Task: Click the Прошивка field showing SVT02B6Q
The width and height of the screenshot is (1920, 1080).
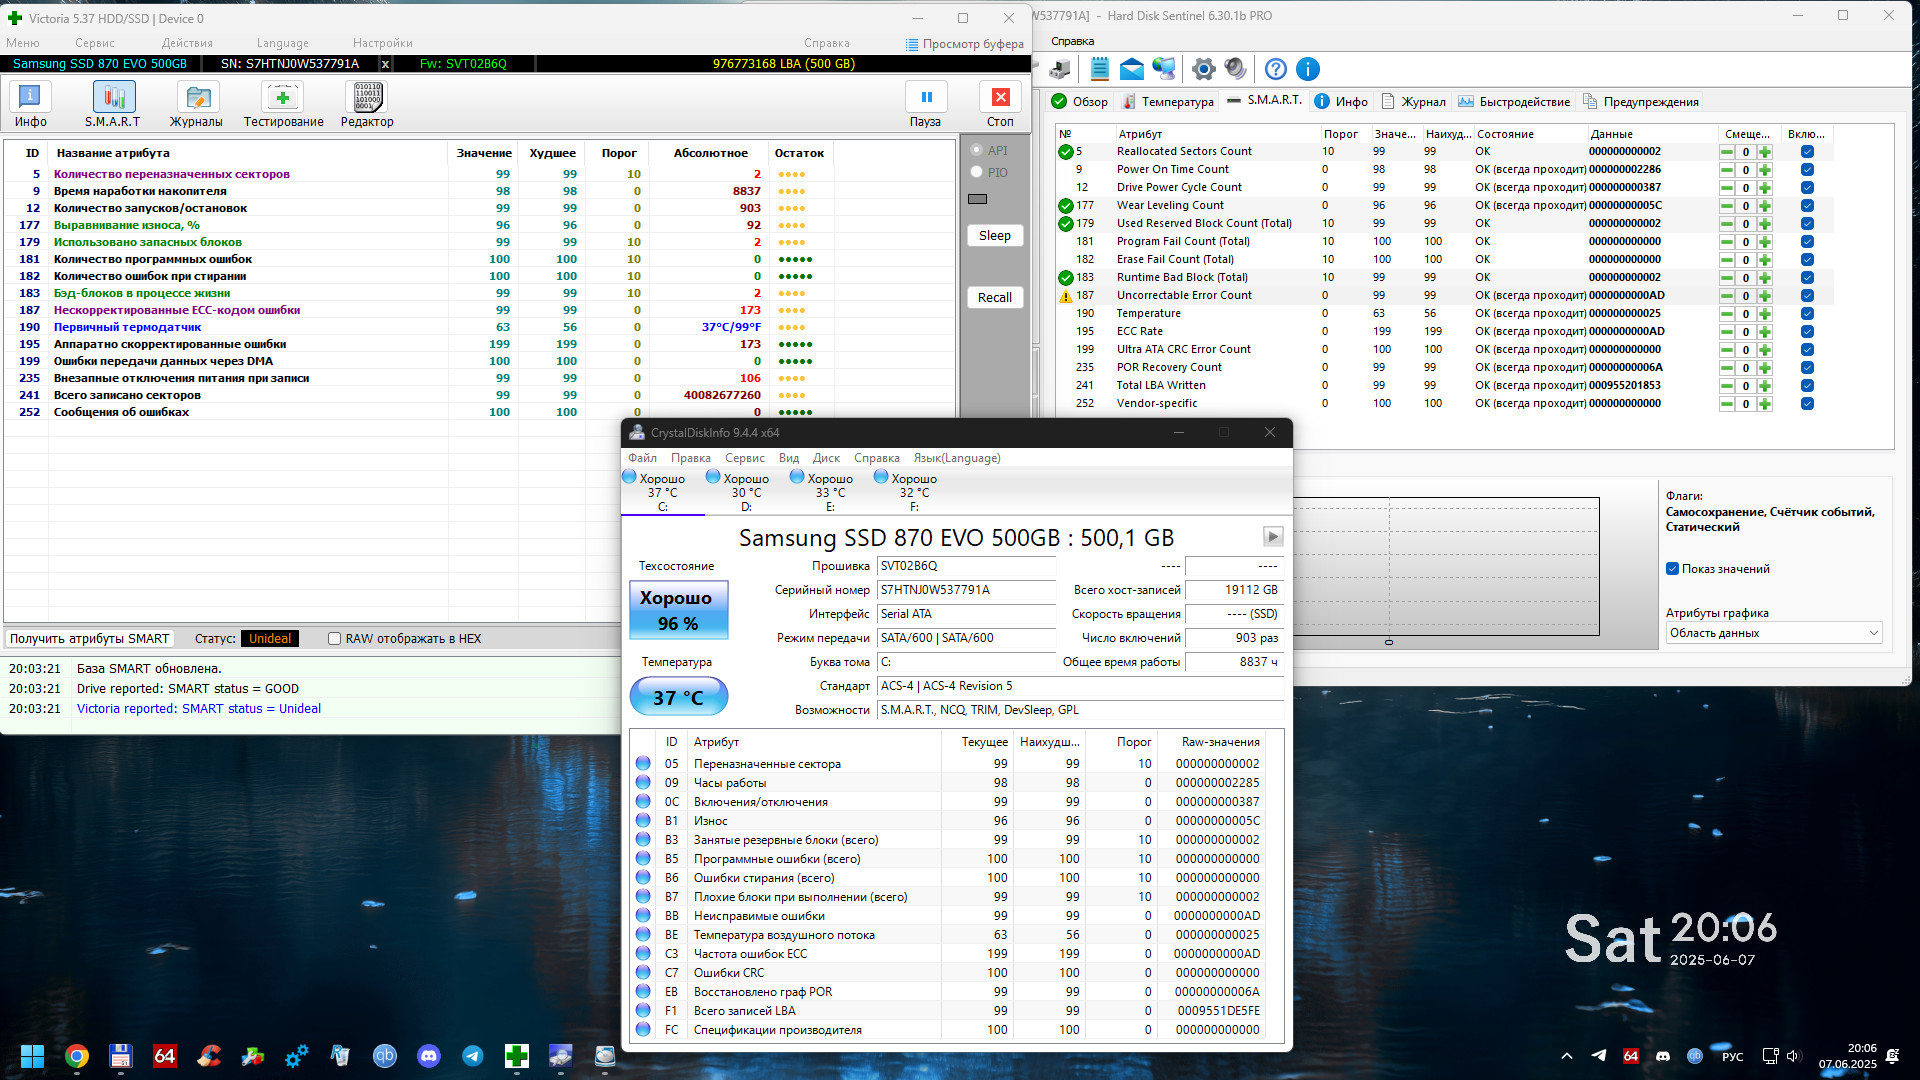Action: [x=966, y=566]
